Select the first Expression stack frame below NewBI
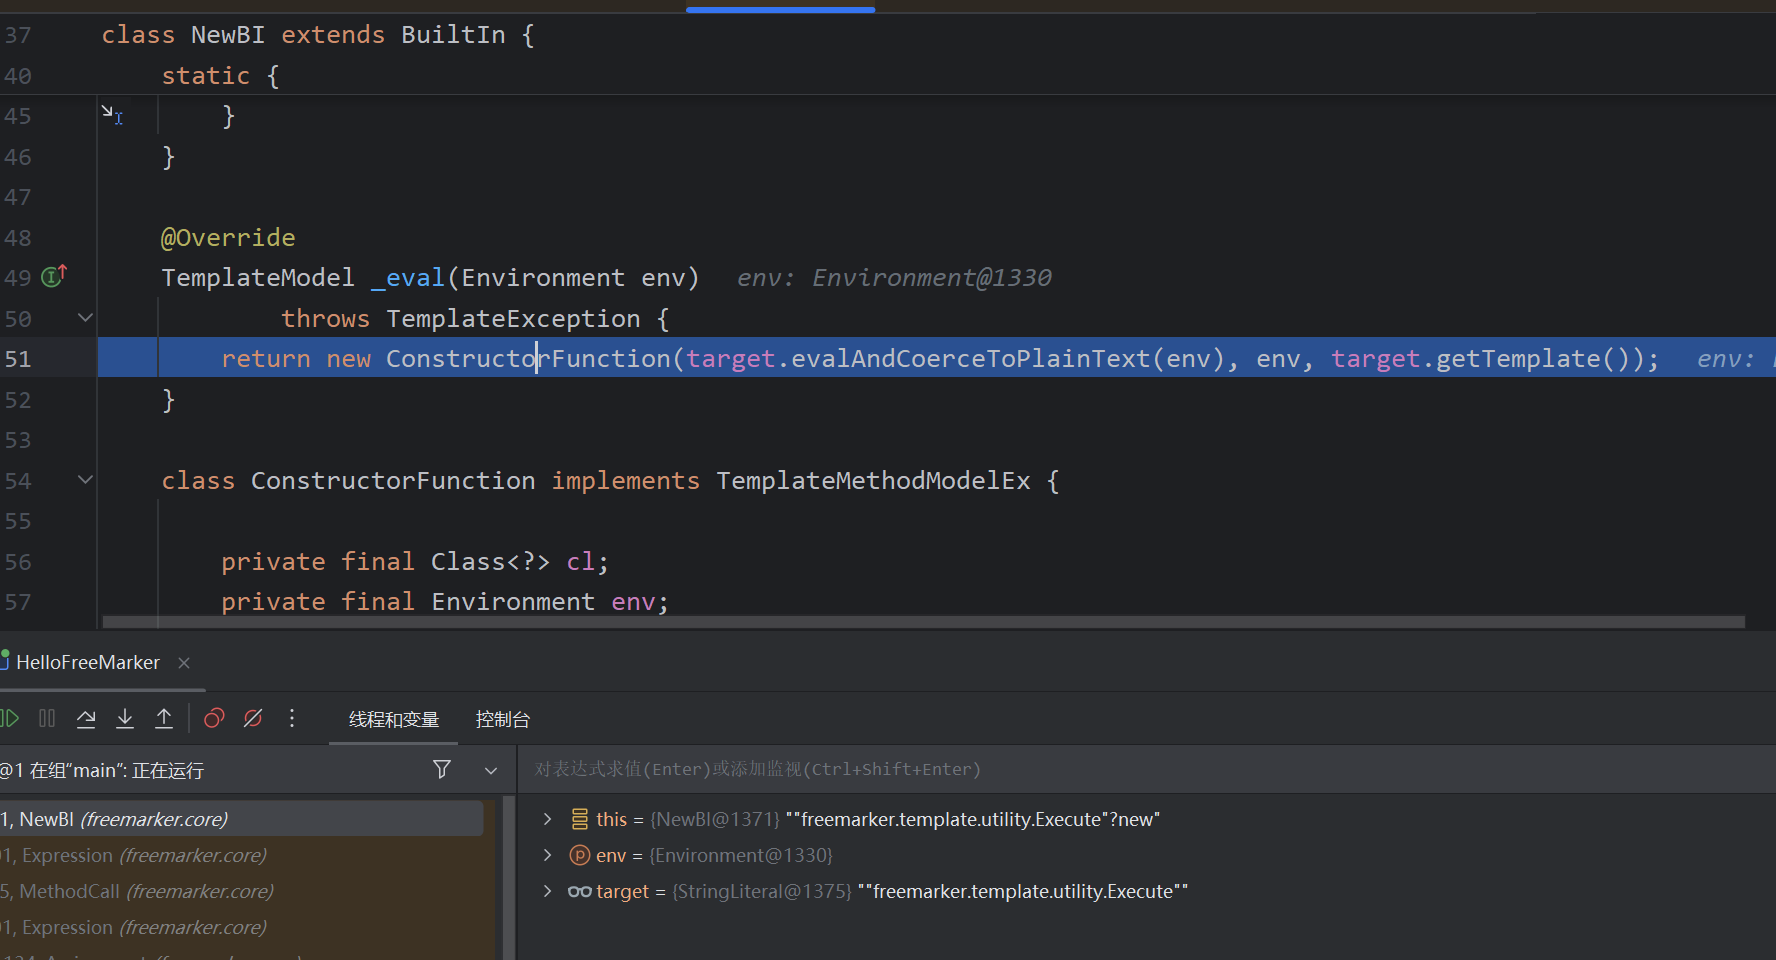This screenshot has height=960, width=1776. coord(241,855)
